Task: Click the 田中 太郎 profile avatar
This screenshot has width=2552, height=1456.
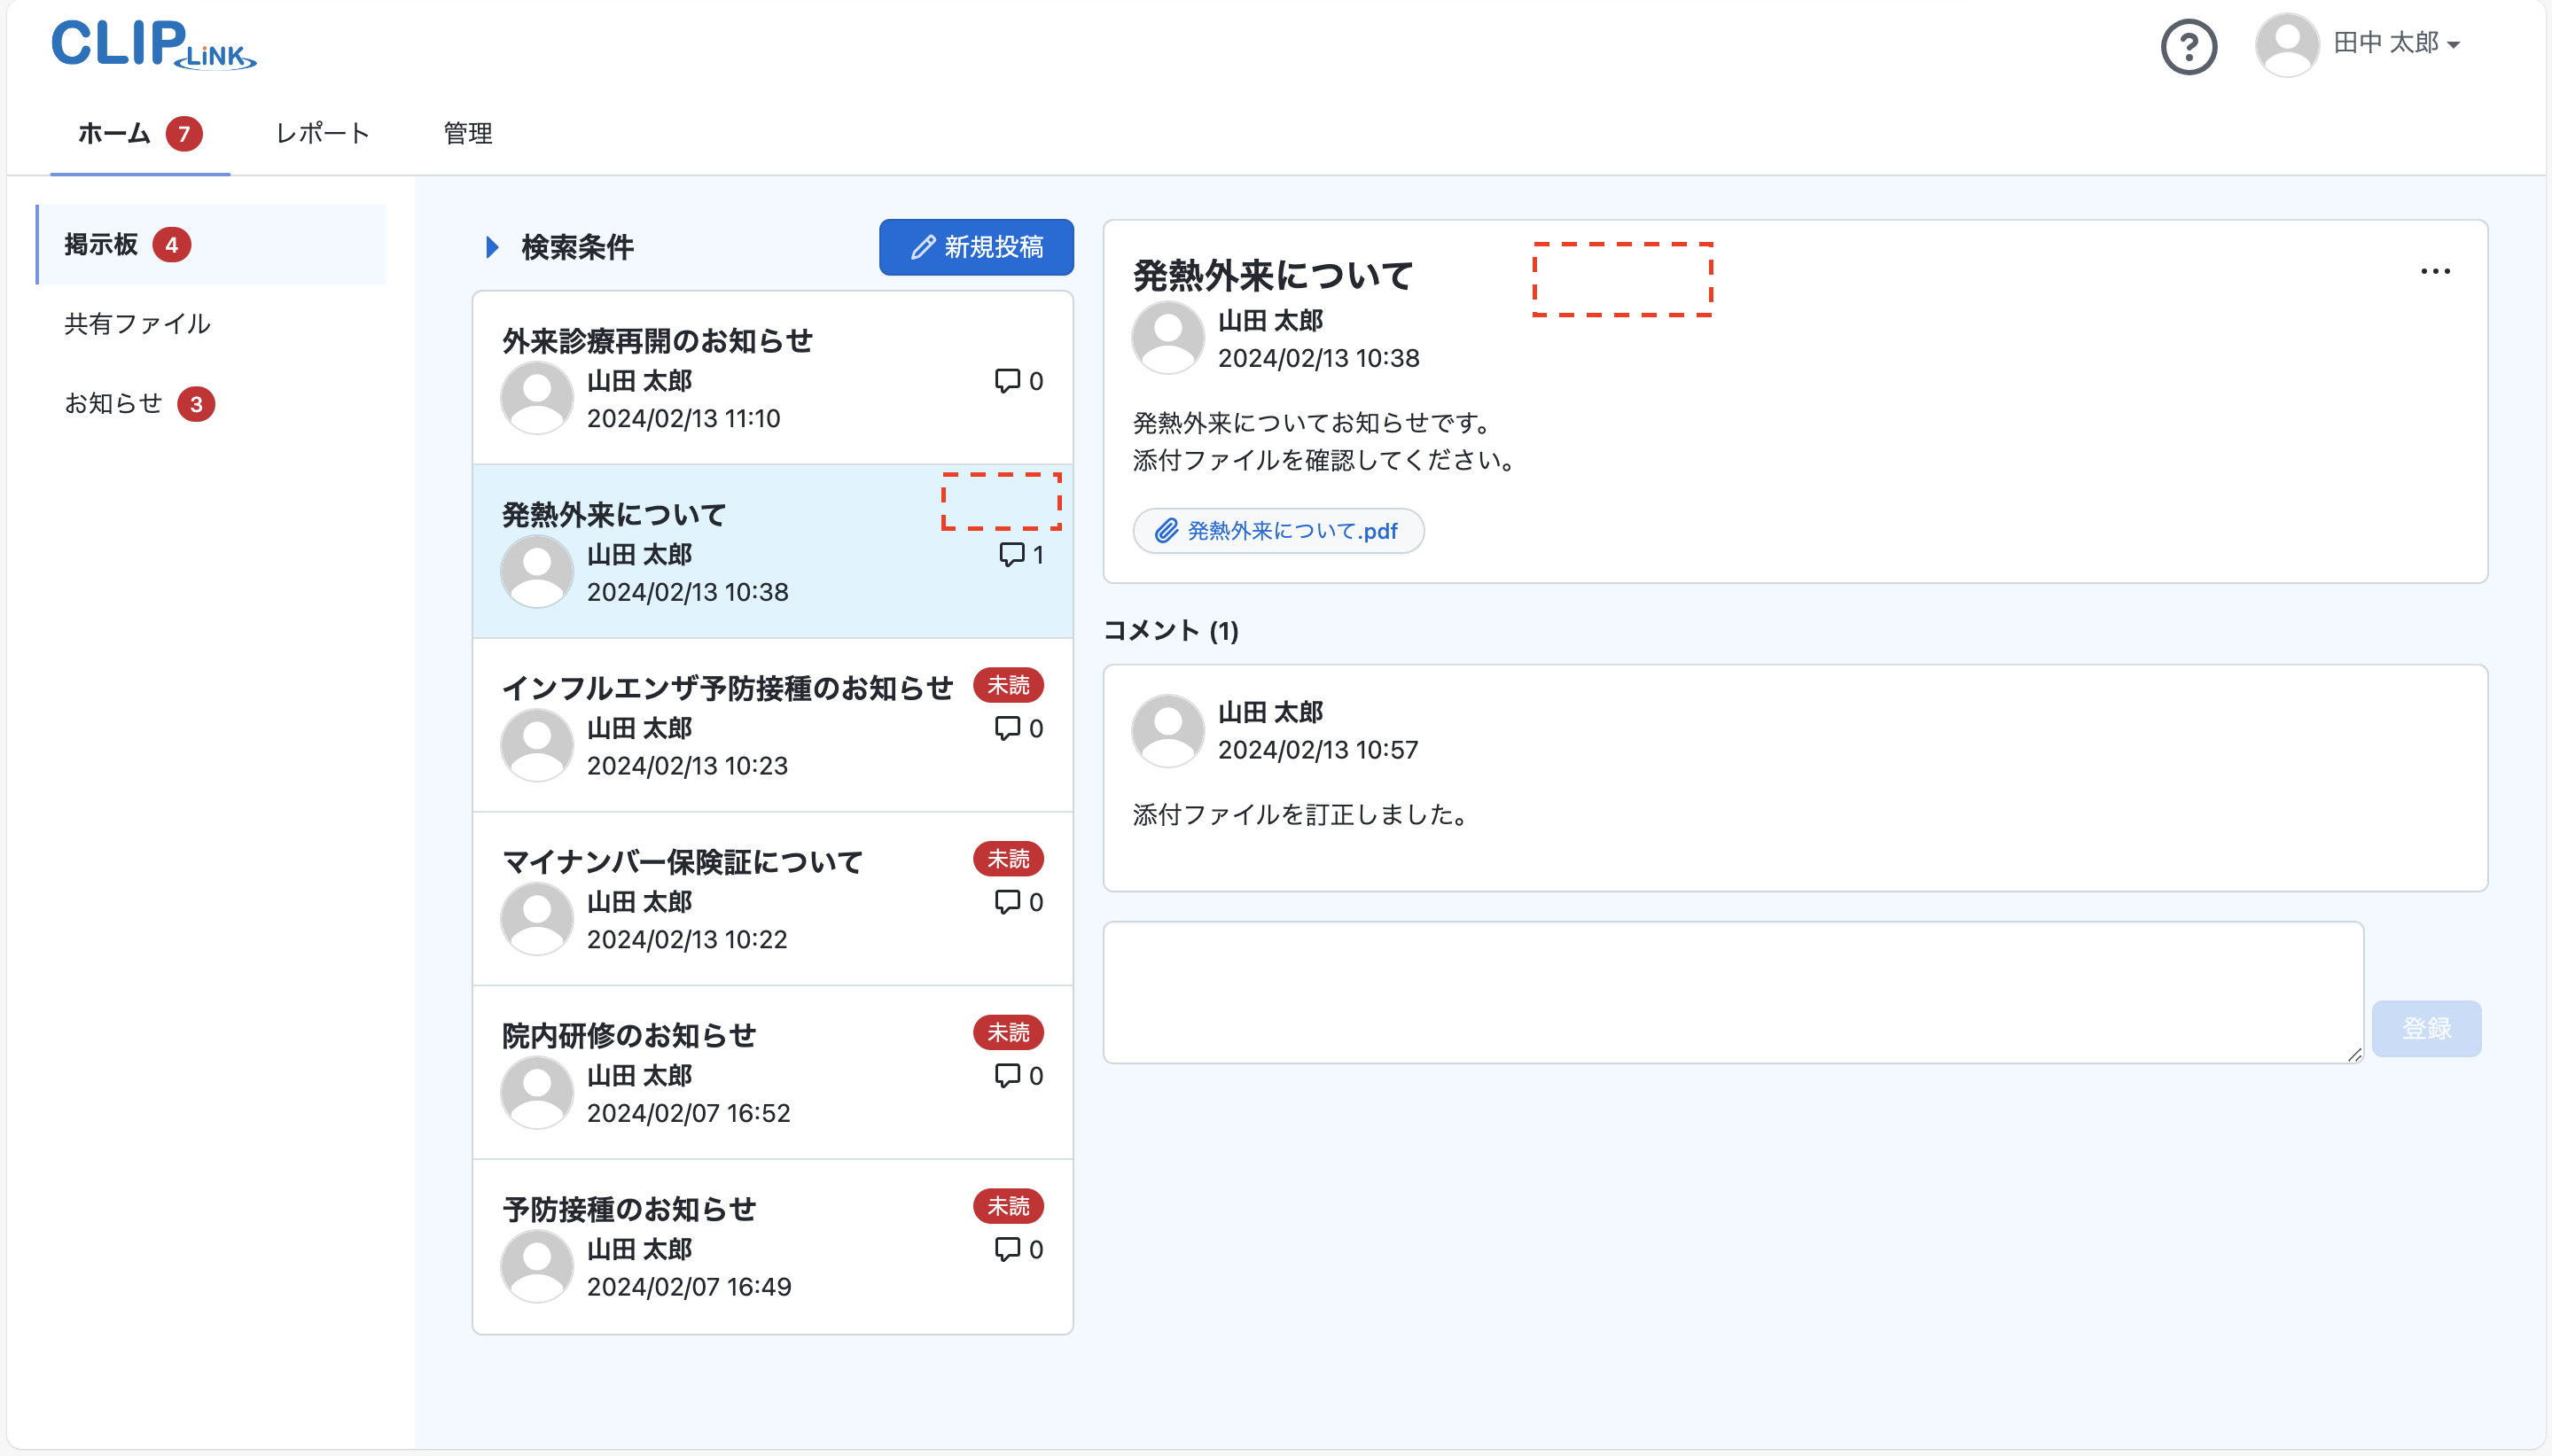Action: coord(2286,44)
